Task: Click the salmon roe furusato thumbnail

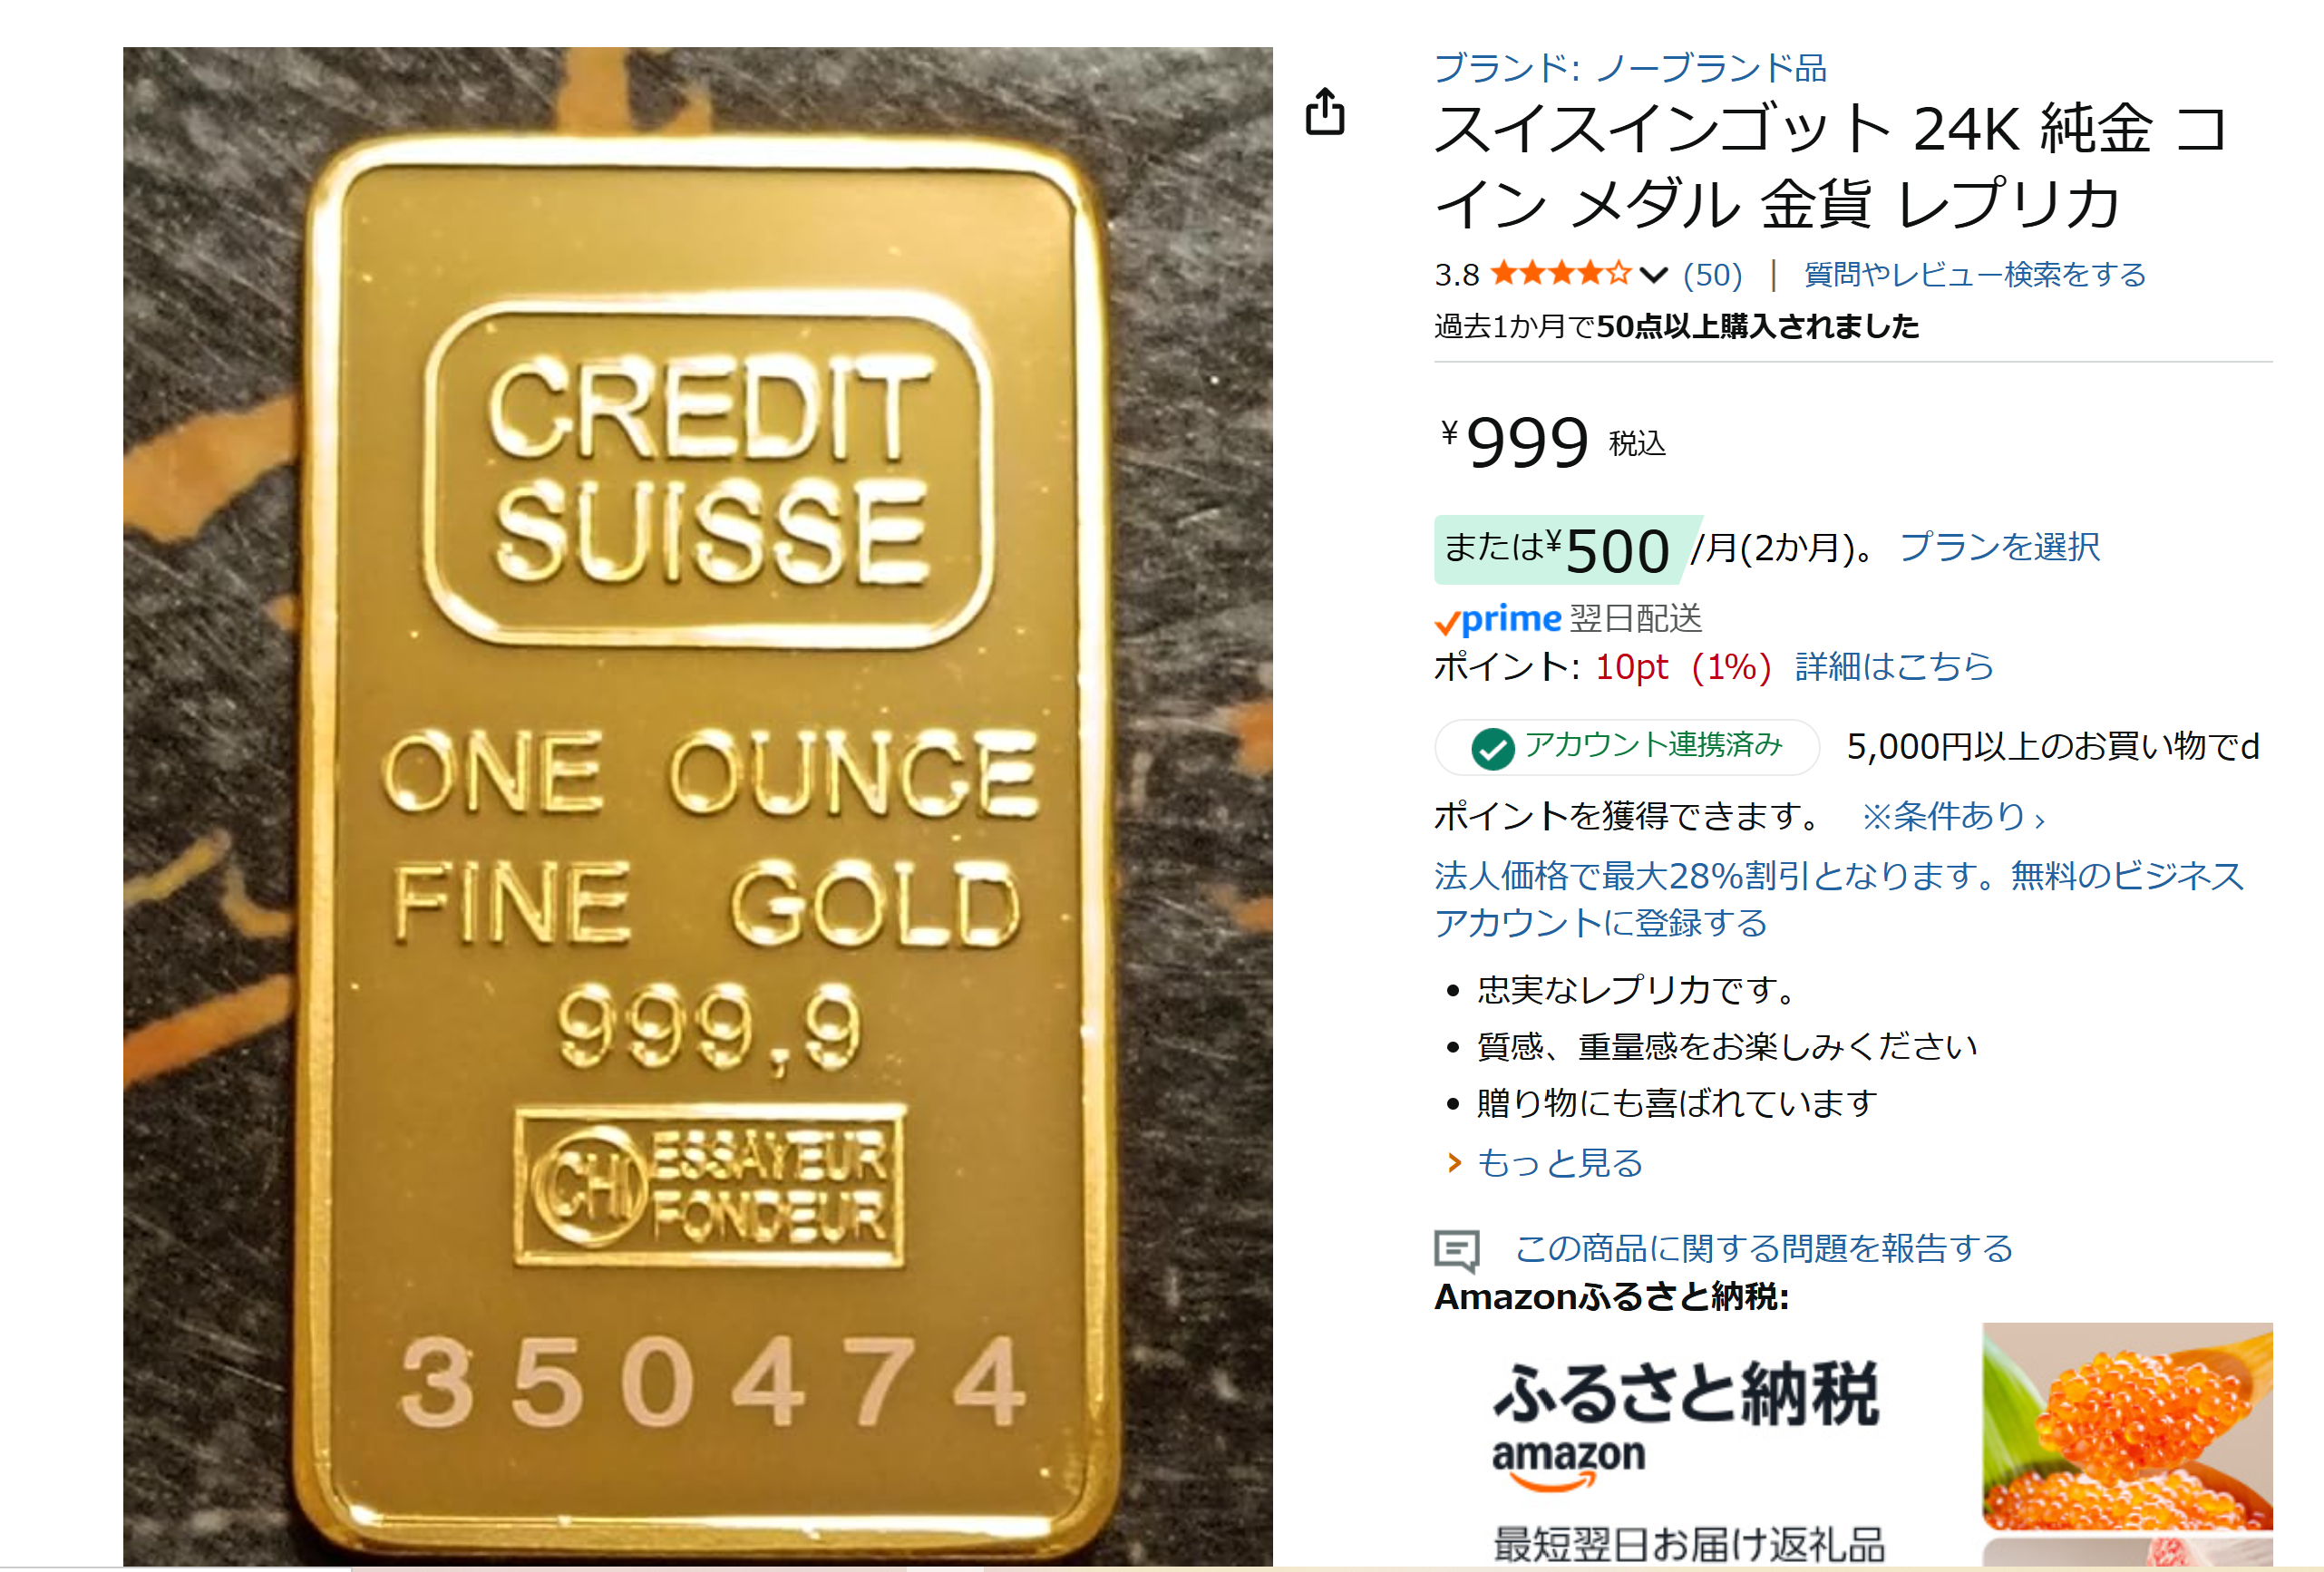Action: [x=2127, y=1426]
